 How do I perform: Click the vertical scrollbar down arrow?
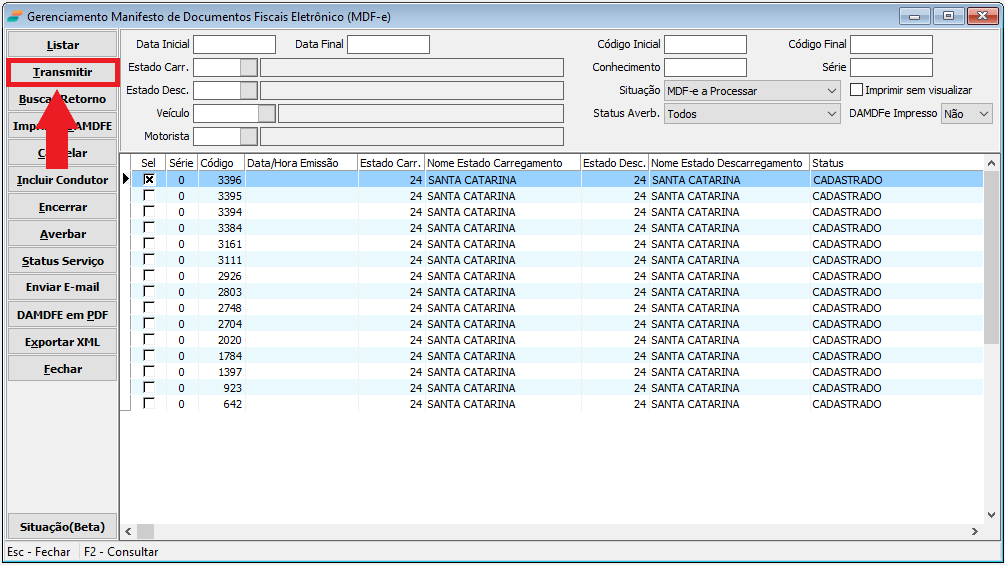[x=991, y=515]
